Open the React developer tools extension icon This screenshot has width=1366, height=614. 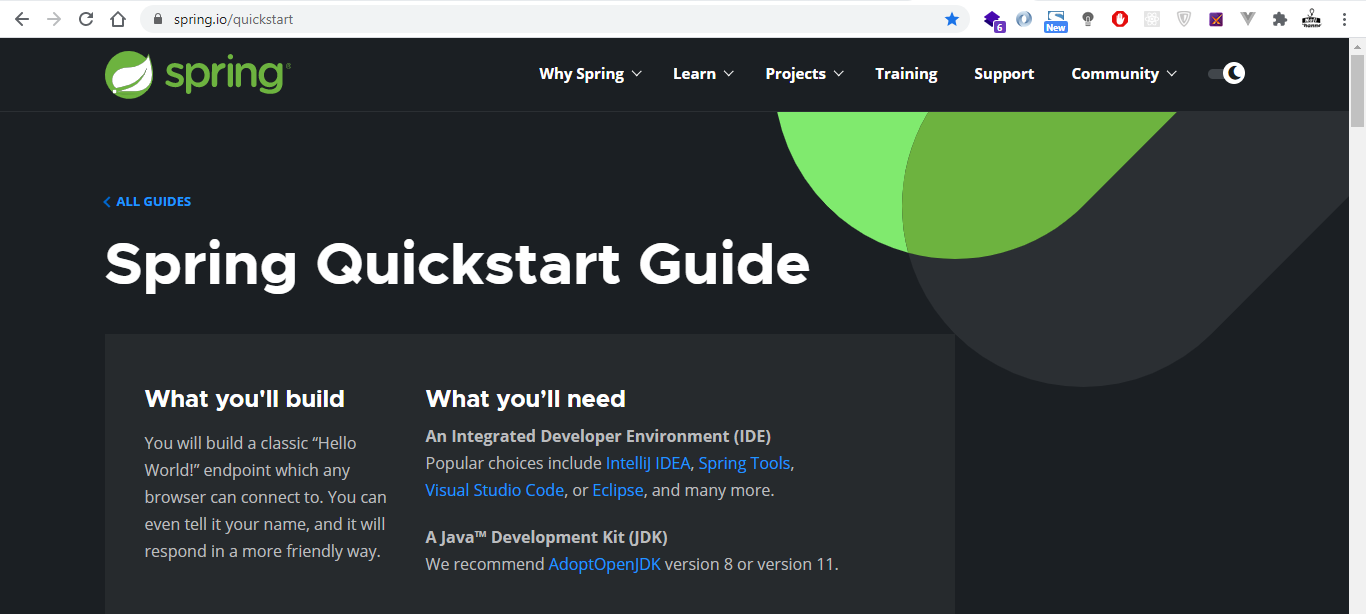(x=1152, y=19)
